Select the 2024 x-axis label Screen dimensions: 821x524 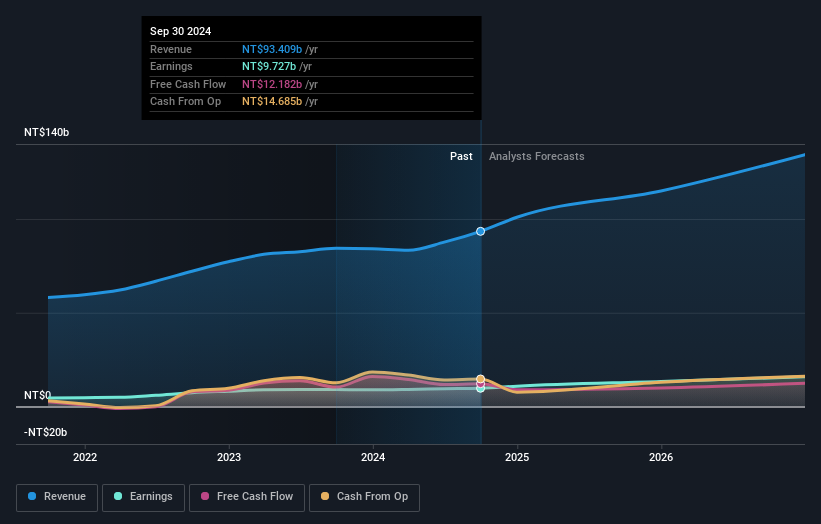click(373, 457)
